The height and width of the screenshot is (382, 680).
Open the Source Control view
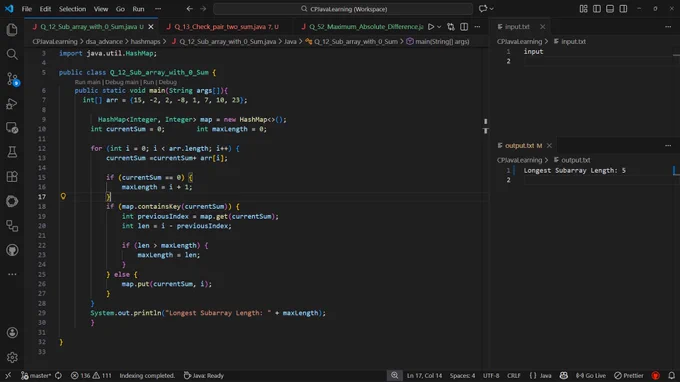[12, 79]
